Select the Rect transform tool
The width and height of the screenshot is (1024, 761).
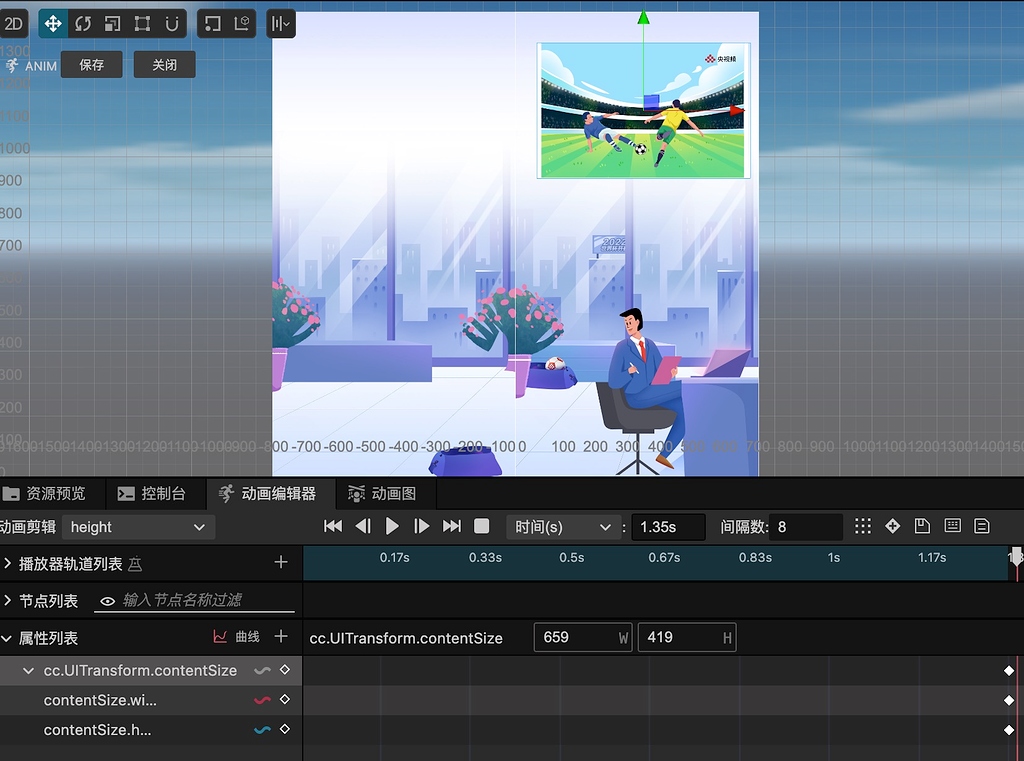pyautogui.click(x=140, y=23)
